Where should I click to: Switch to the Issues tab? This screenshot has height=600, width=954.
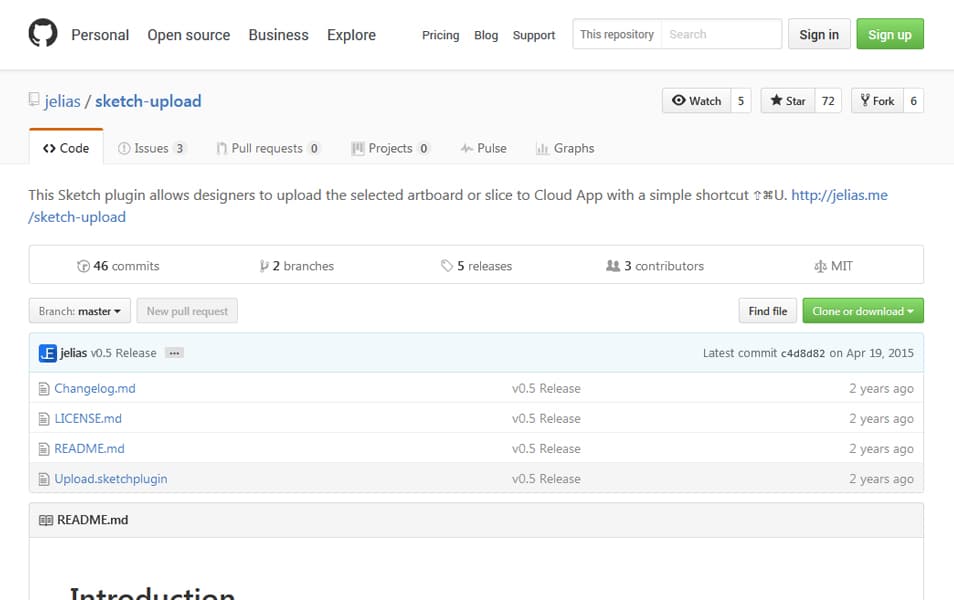151,148
